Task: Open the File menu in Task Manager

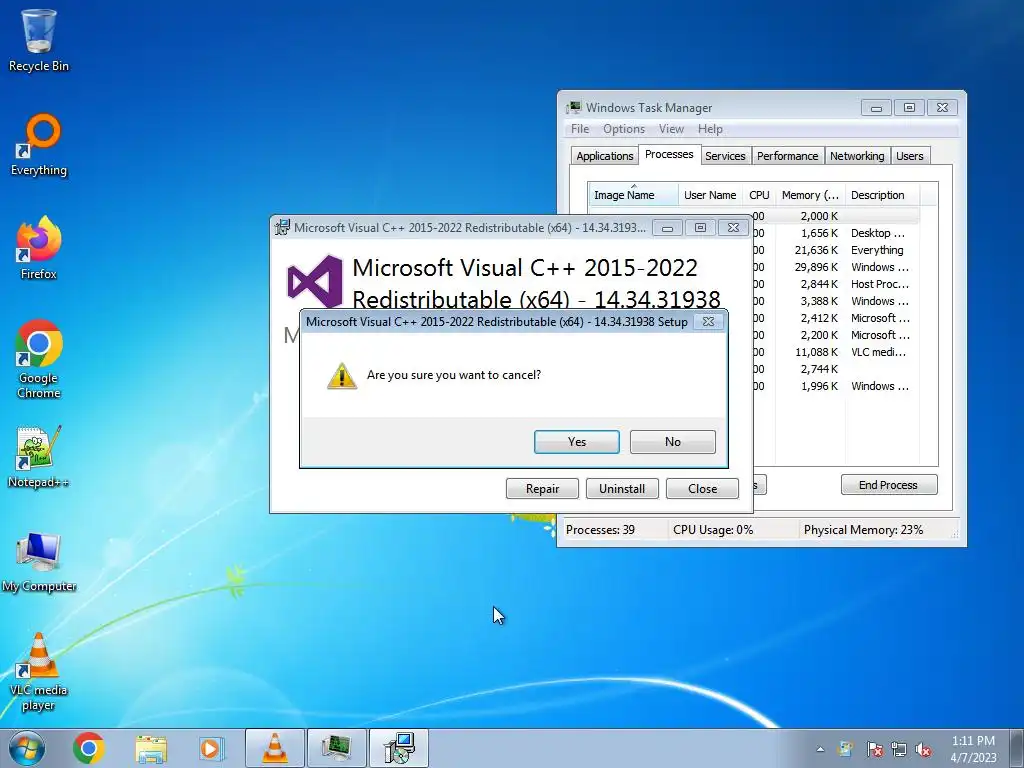Action: pyautogui.click(x=580, y=129)
